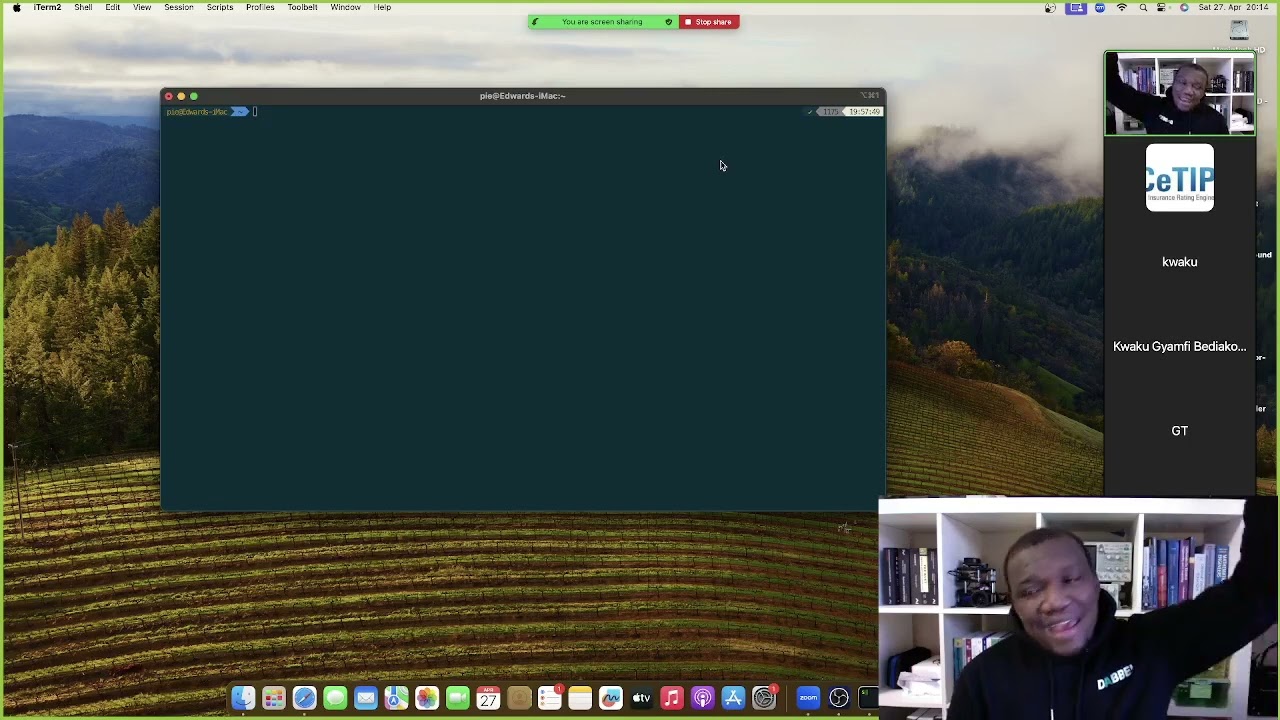Screen dimensions: 1280x720
Task: Select participant "Kwaku Gyamfi Bediako..."
Action: [1180, 347]
